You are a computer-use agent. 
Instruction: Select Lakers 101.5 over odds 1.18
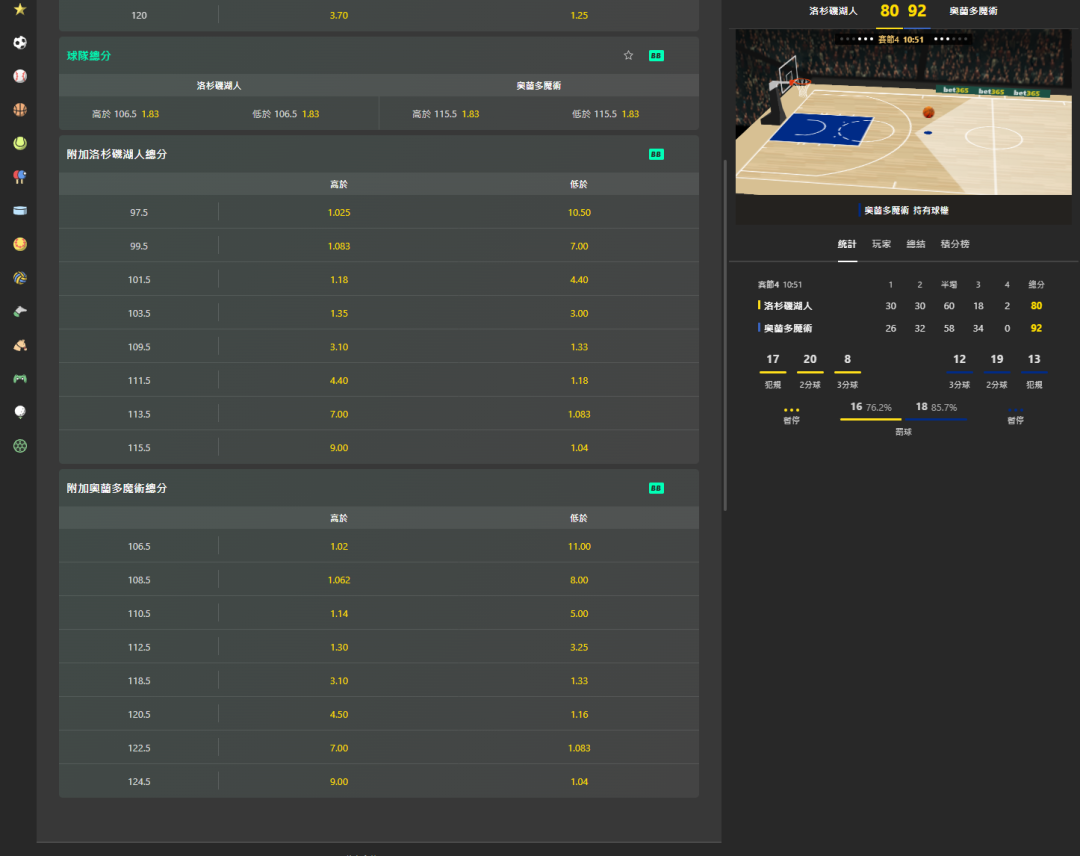coord(339,280)
